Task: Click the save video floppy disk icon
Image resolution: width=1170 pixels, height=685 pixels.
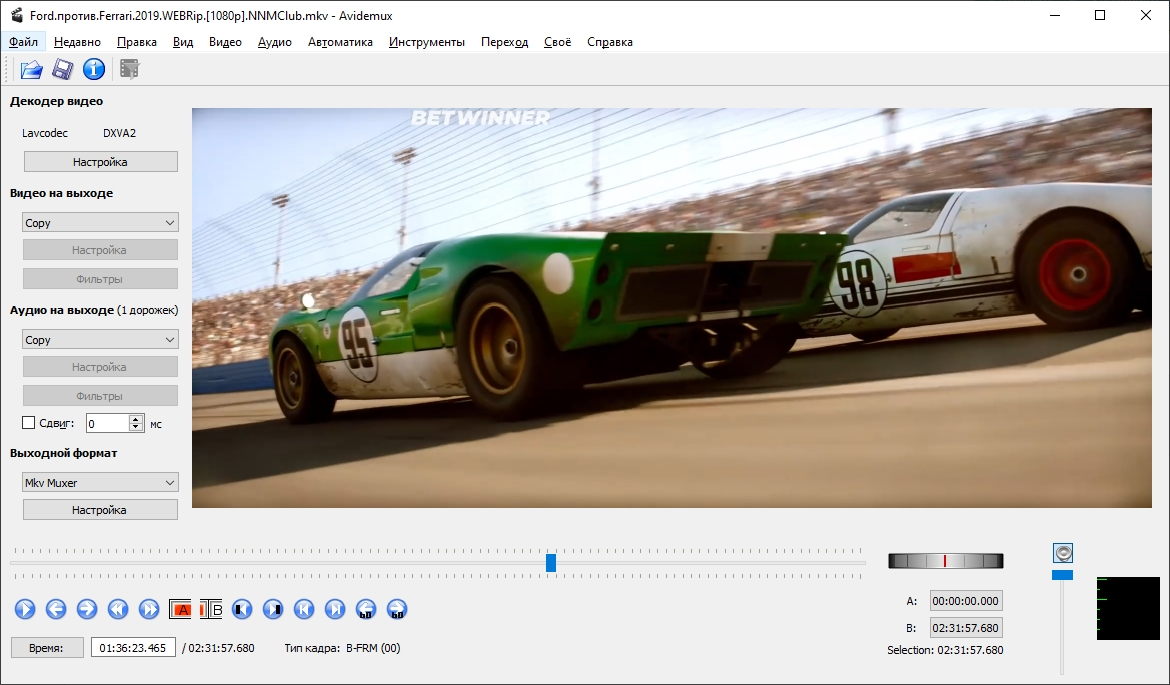Action: tap(63, 69)
